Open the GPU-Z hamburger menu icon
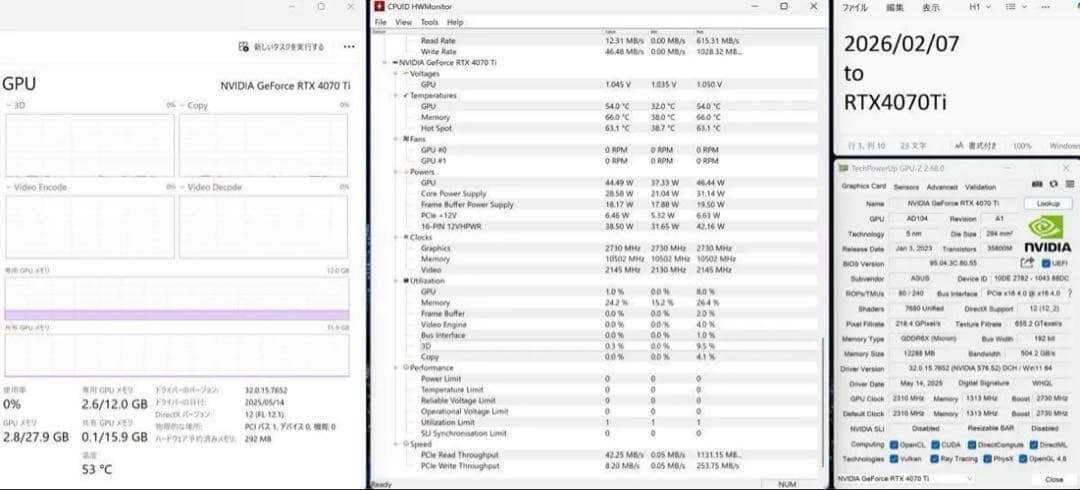Image resolution: width=1080 pixels, height=490 pixels. (x=1069, y=184)
